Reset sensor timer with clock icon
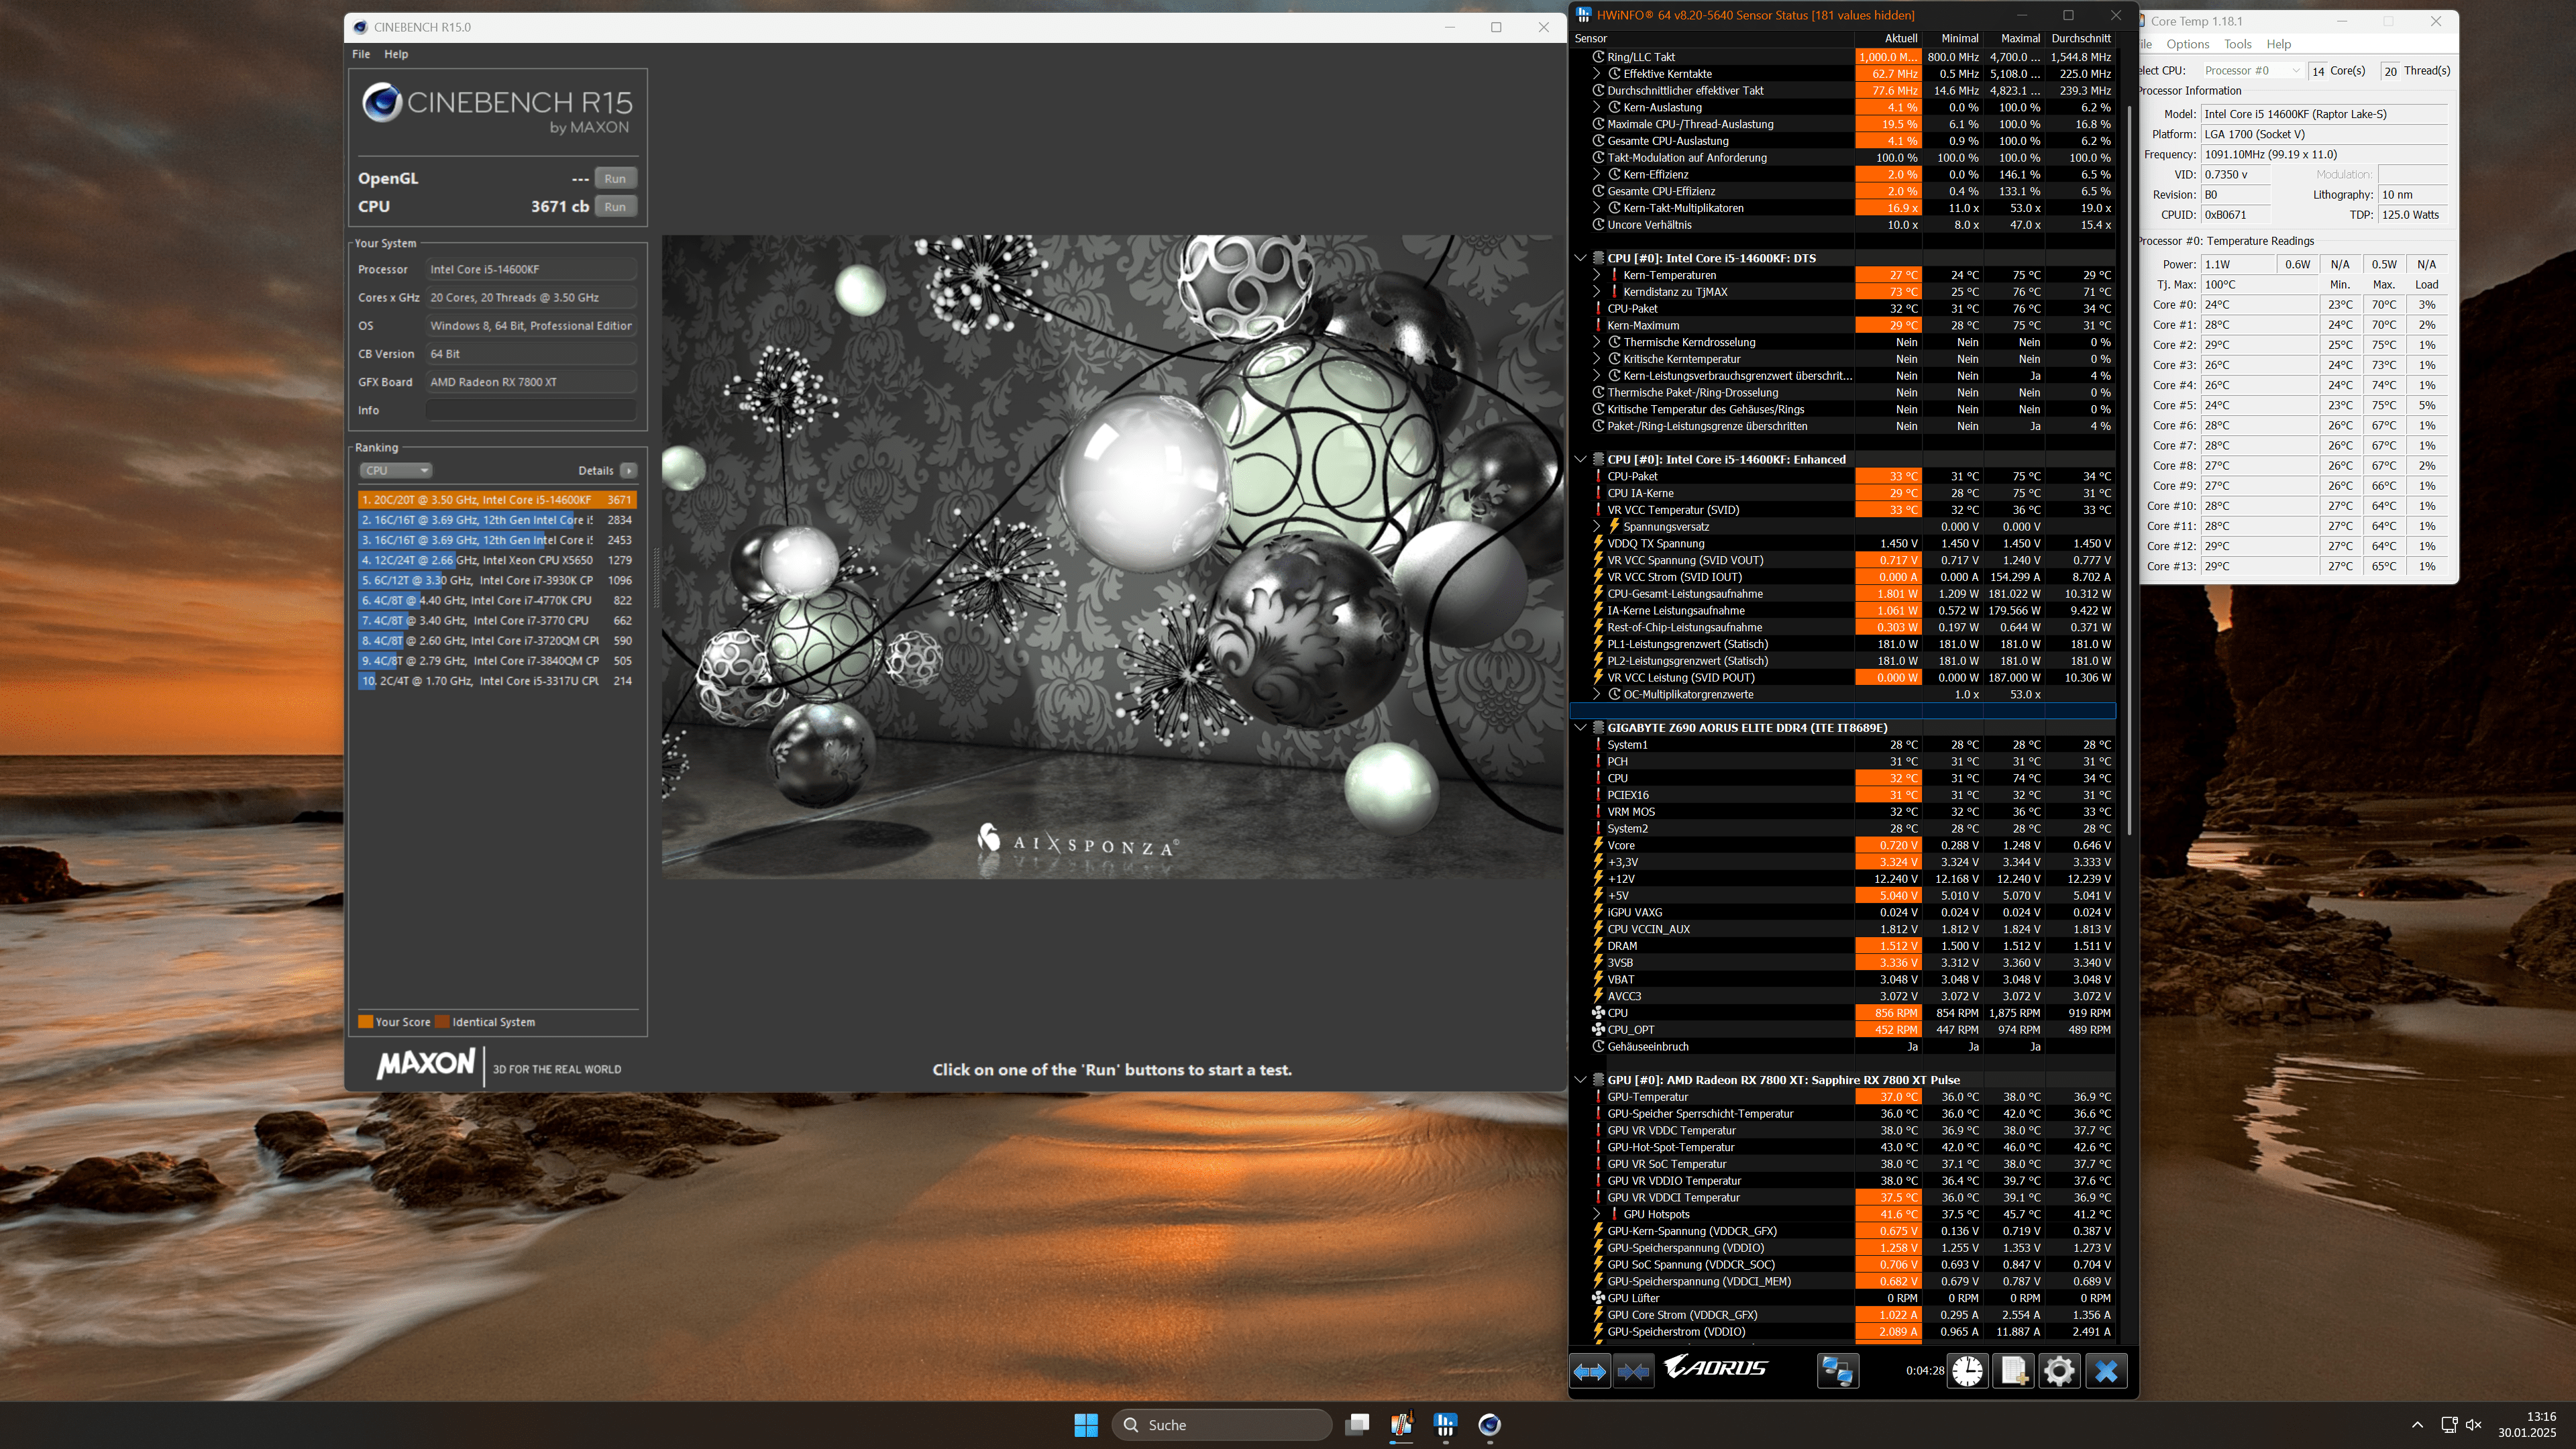The image size is (2576, 1449). (1967, 1371)
